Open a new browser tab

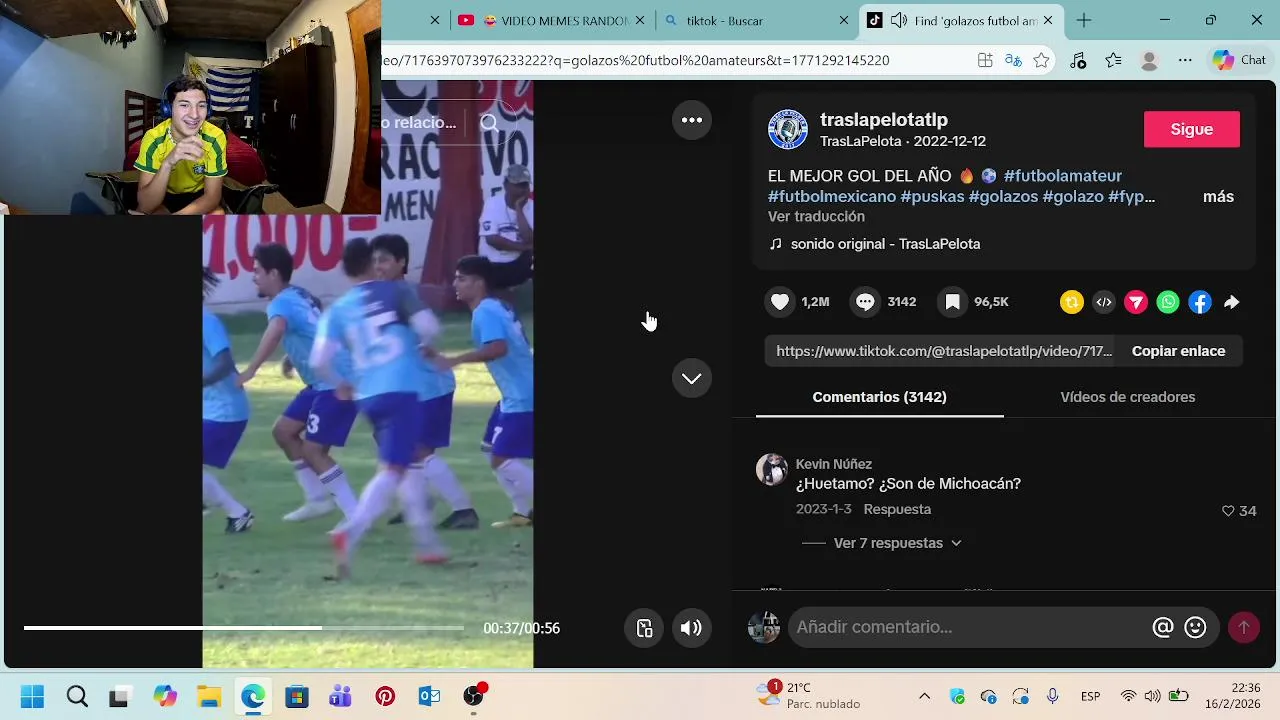coord(1084,20)
